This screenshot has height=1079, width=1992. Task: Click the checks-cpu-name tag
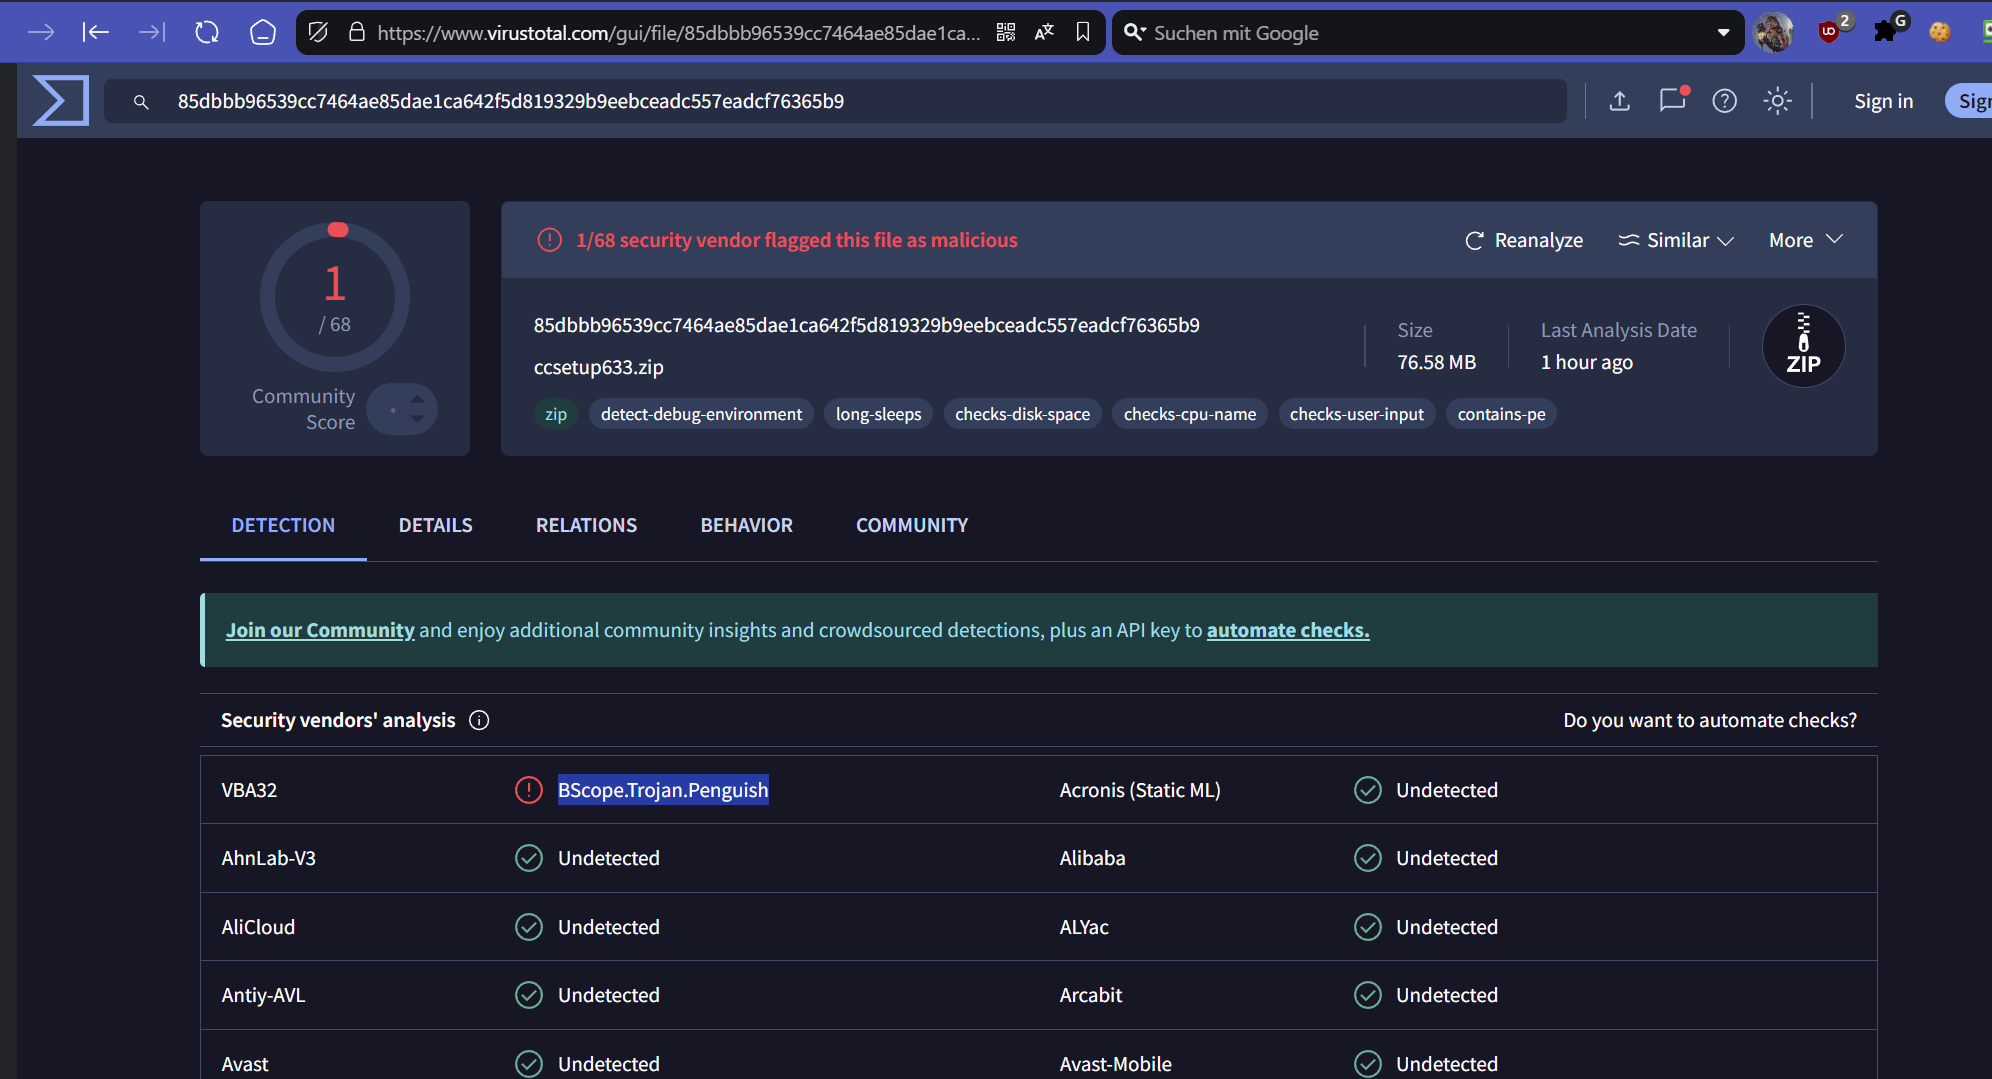point(1190,414)
